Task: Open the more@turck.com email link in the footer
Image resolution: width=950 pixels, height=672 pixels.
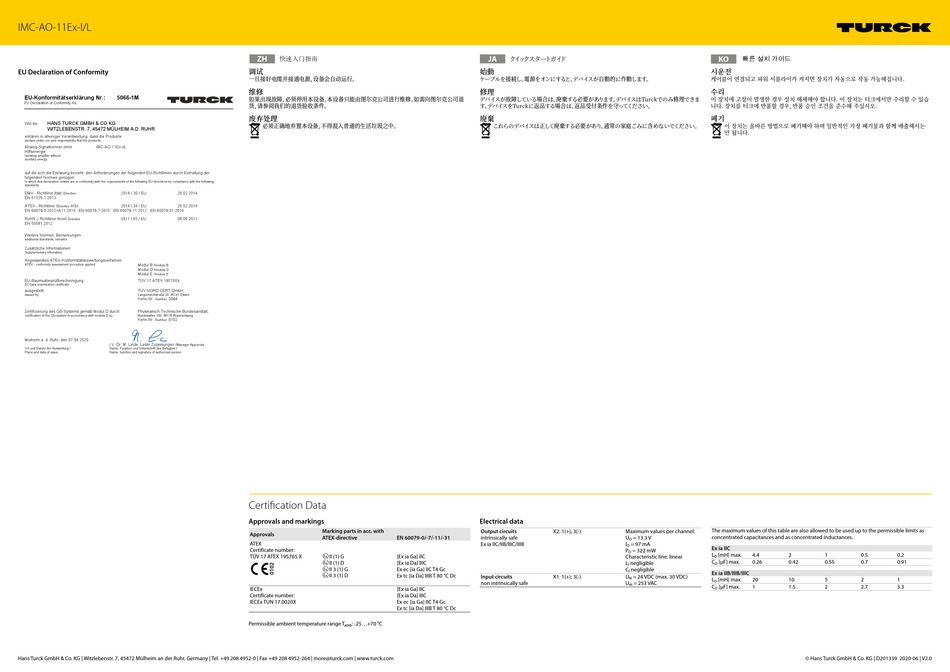Action: tap(333, 658)
